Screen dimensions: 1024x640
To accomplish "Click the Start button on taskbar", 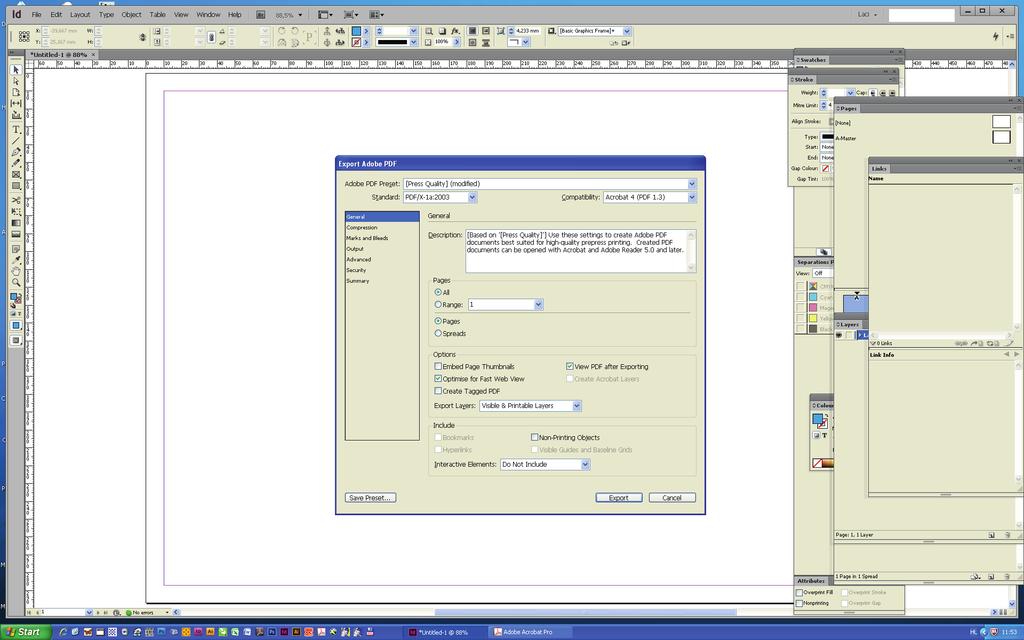I will pos(24,632).
